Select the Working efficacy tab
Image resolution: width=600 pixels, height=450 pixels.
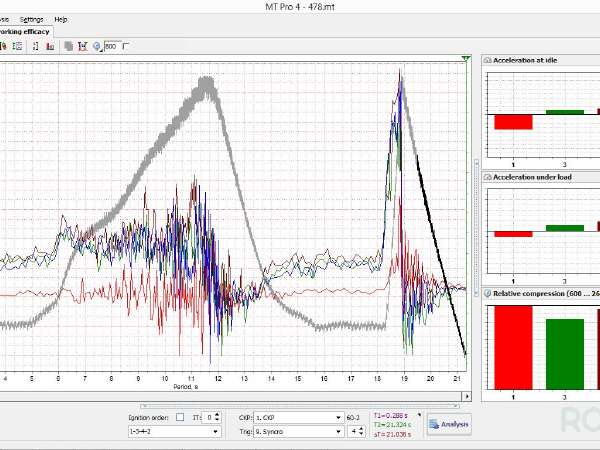[25, 32]
